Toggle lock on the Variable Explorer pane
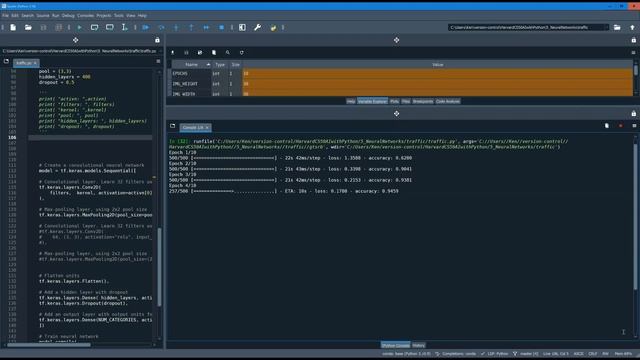 pos(633,40)
